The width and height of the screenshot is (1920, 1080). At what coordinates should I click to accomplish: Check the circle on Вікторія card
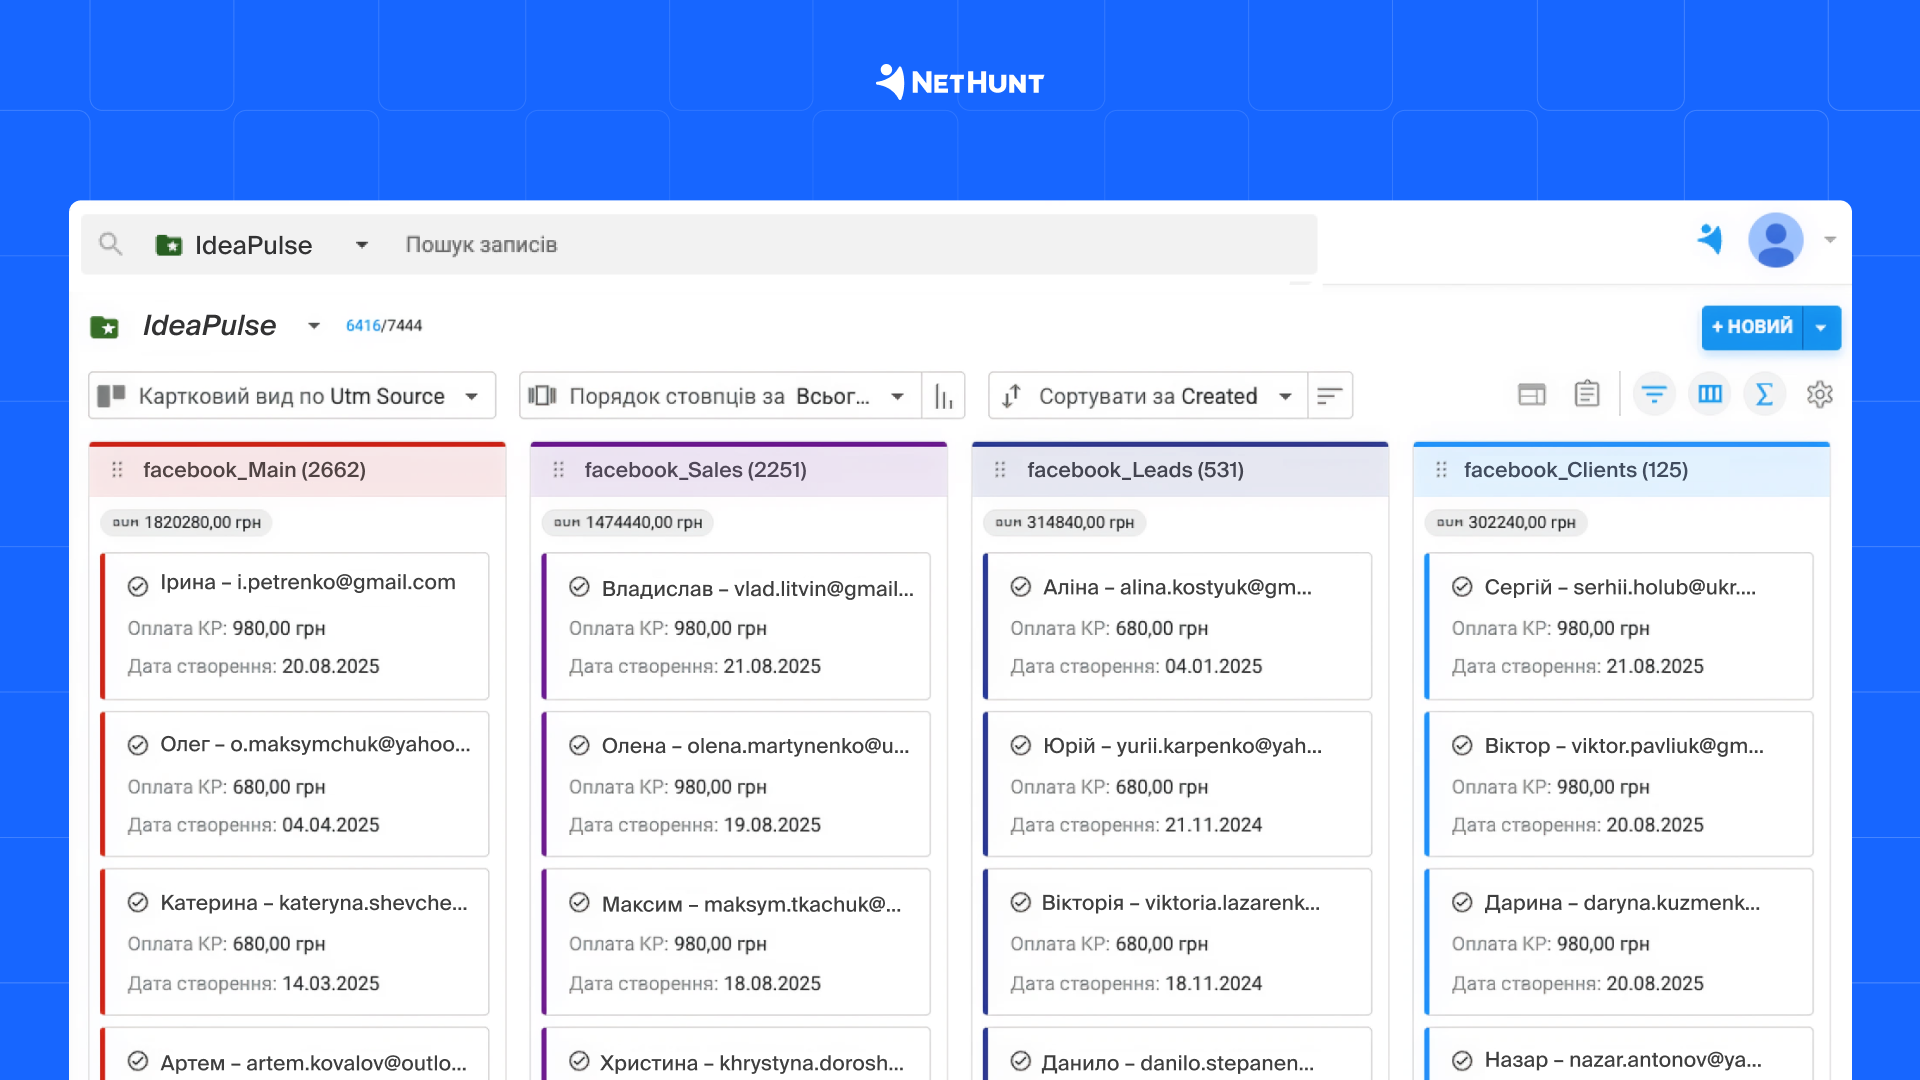click(x=1020, y=902)
